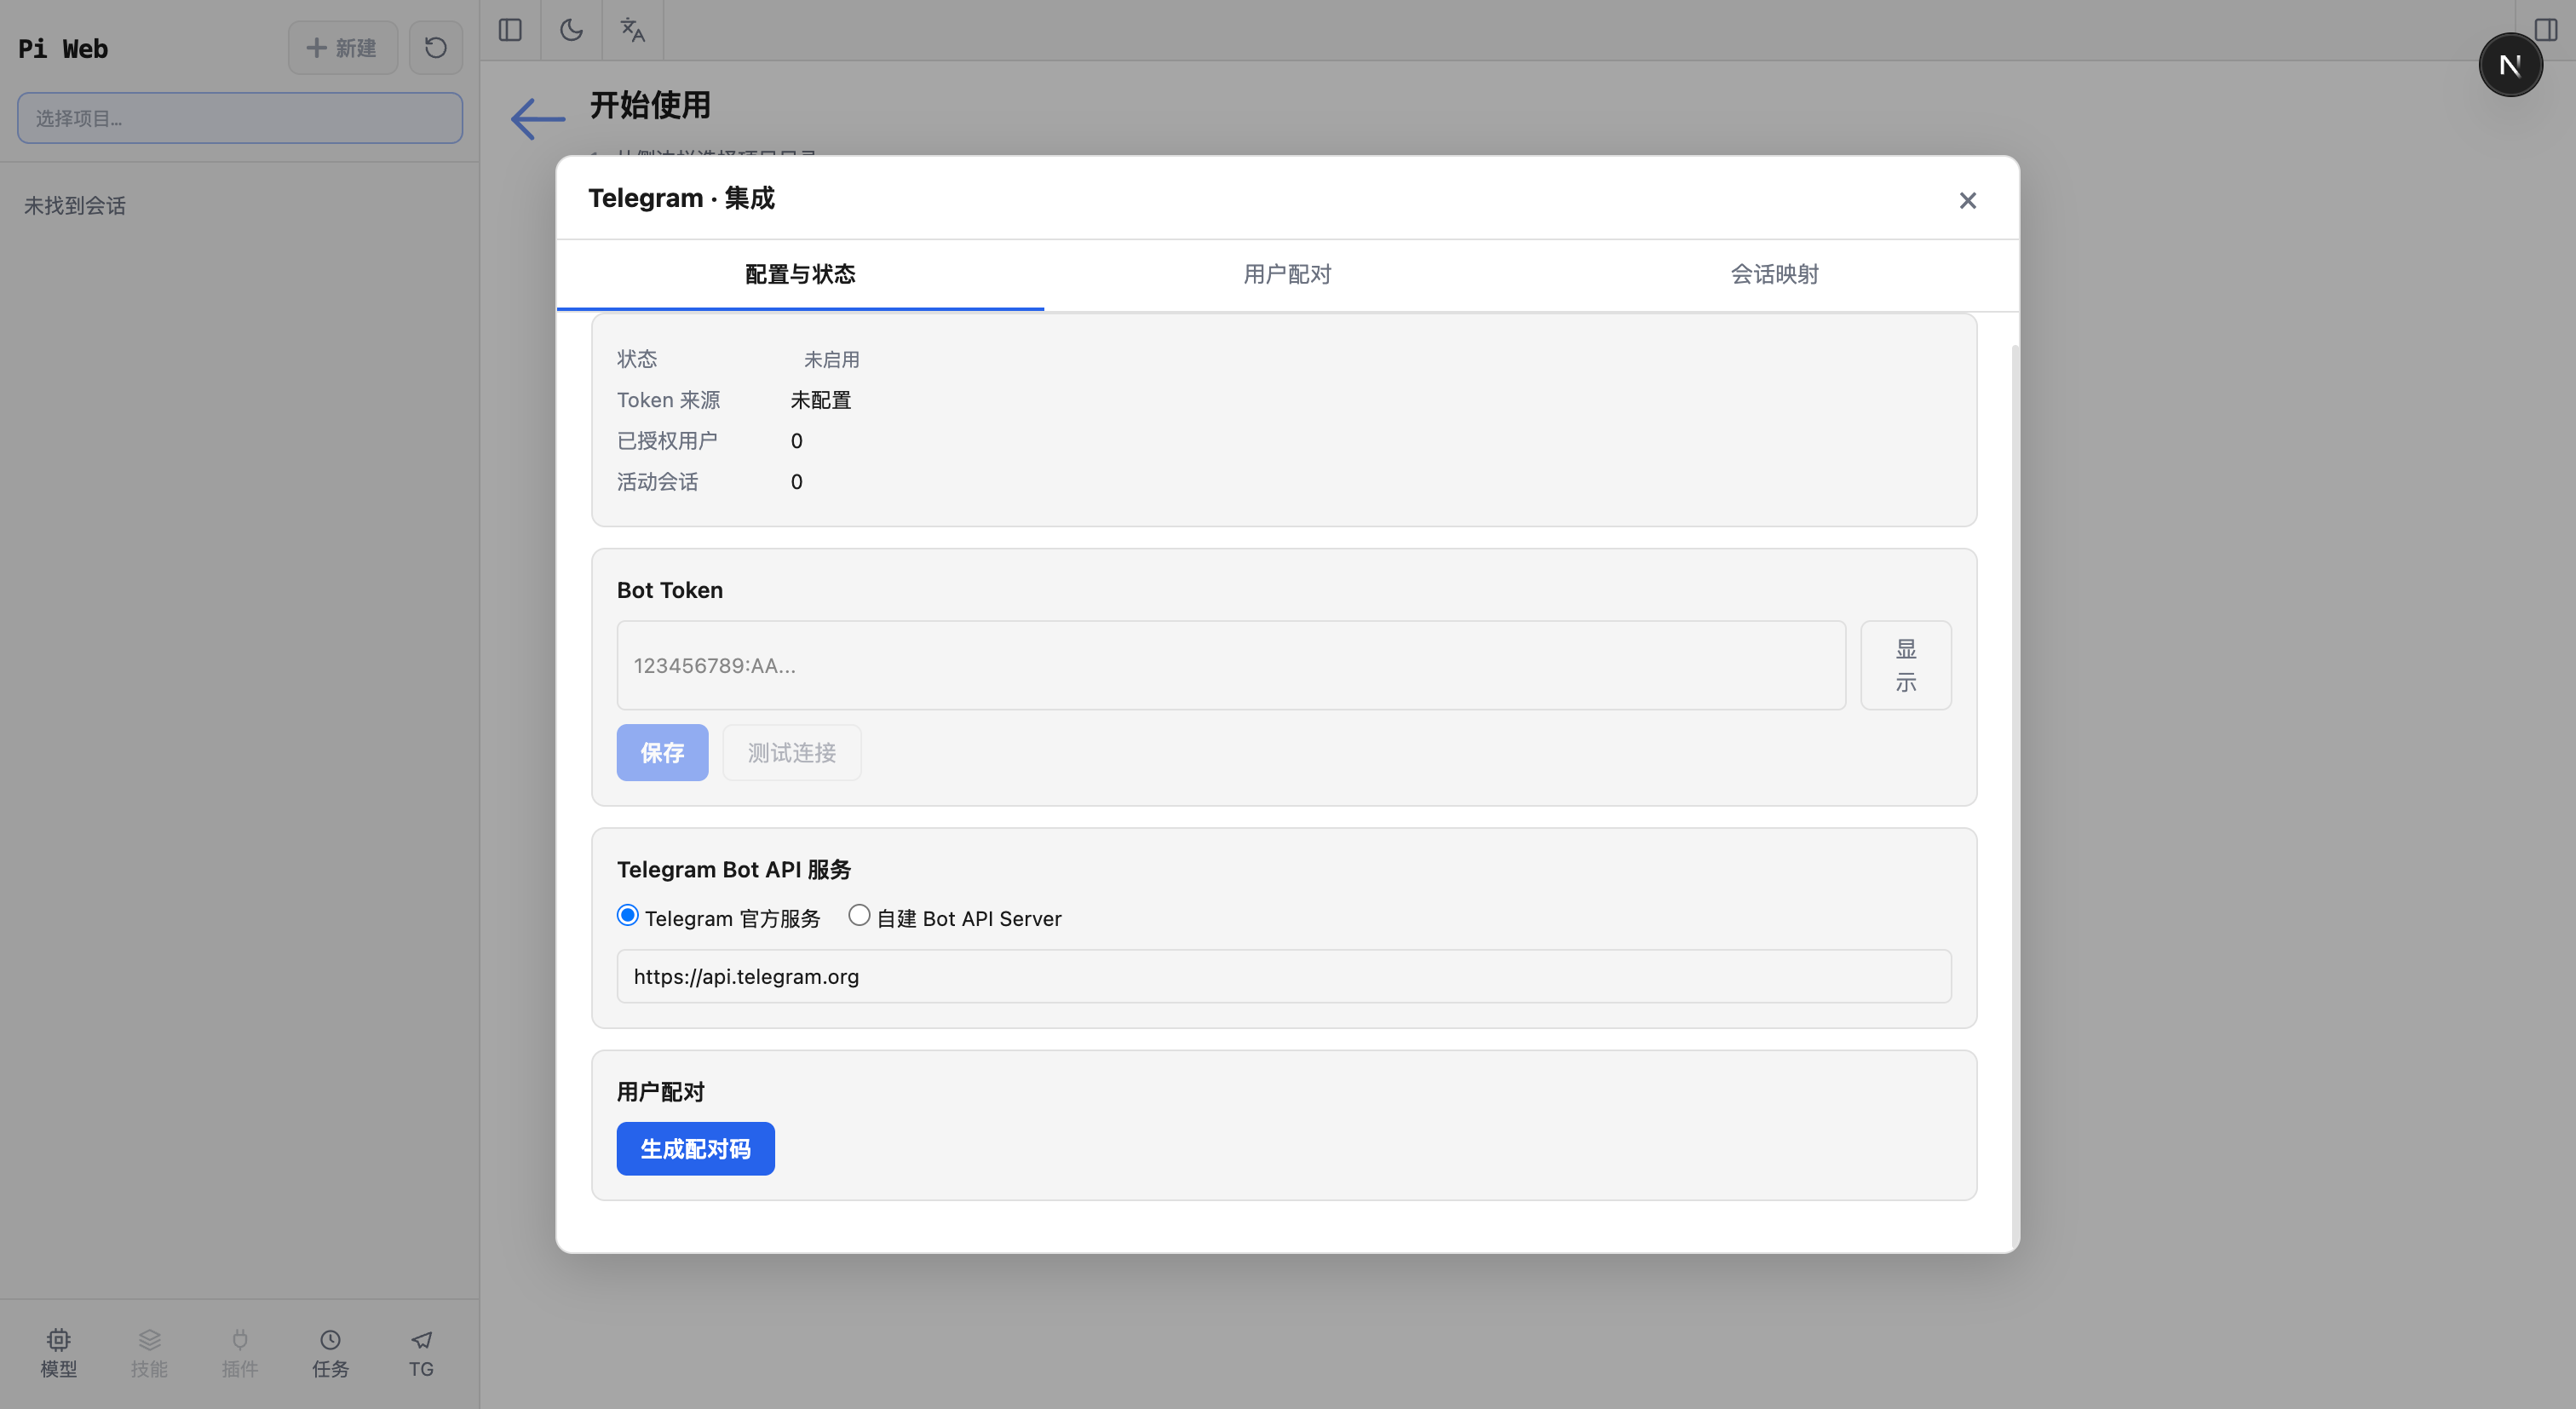This screenshot has height=1409, width=2576.
Task: Click the refresh icon beside 新建
Action: (436, 48)
